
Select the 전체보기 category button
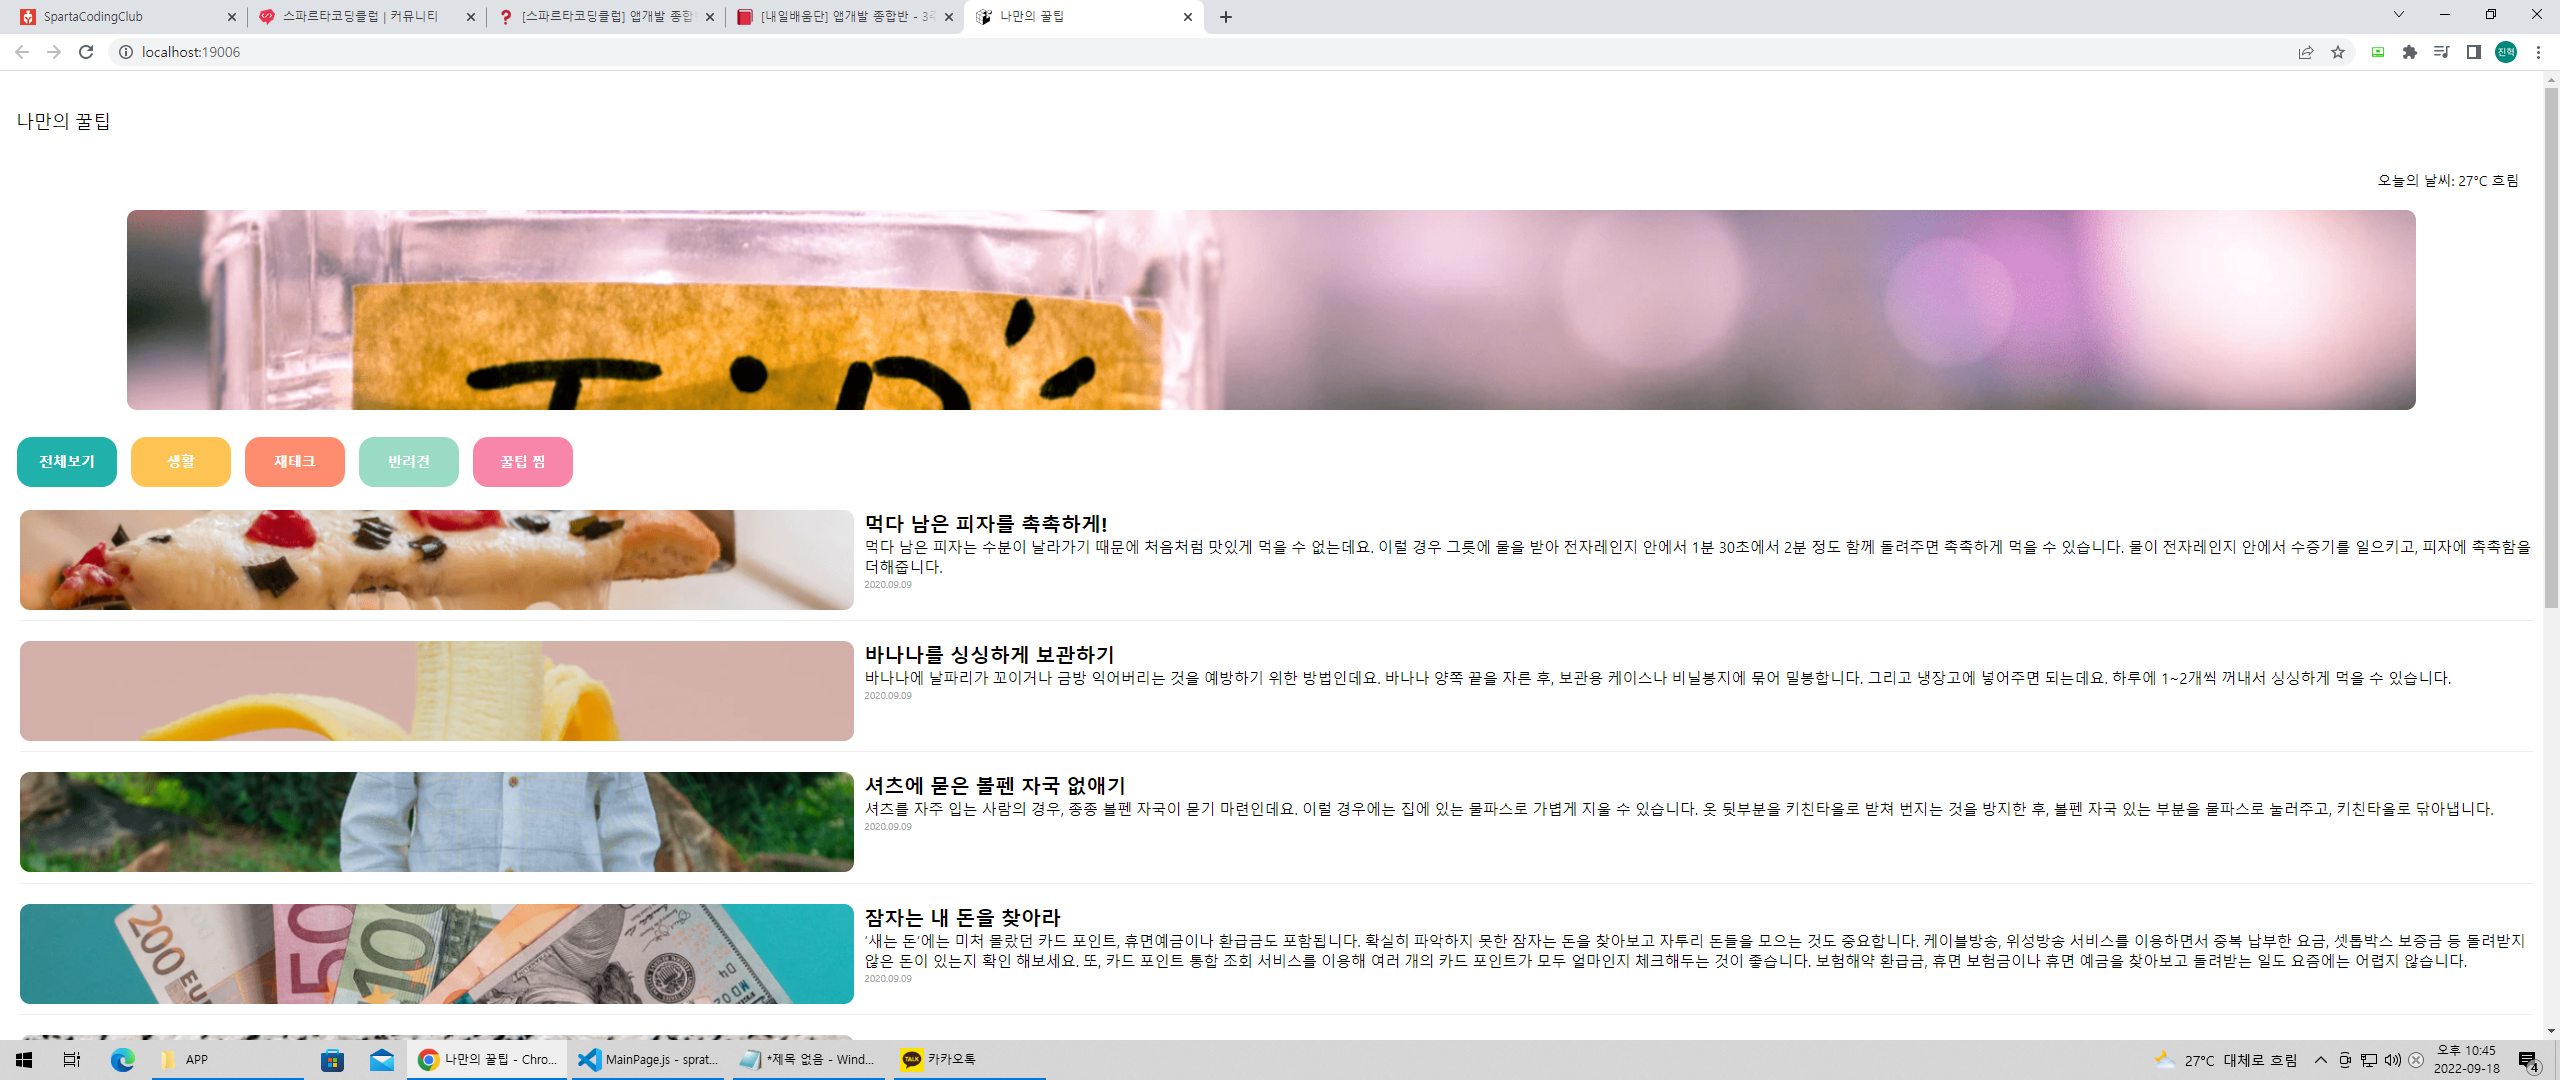(x=67, y=462)
